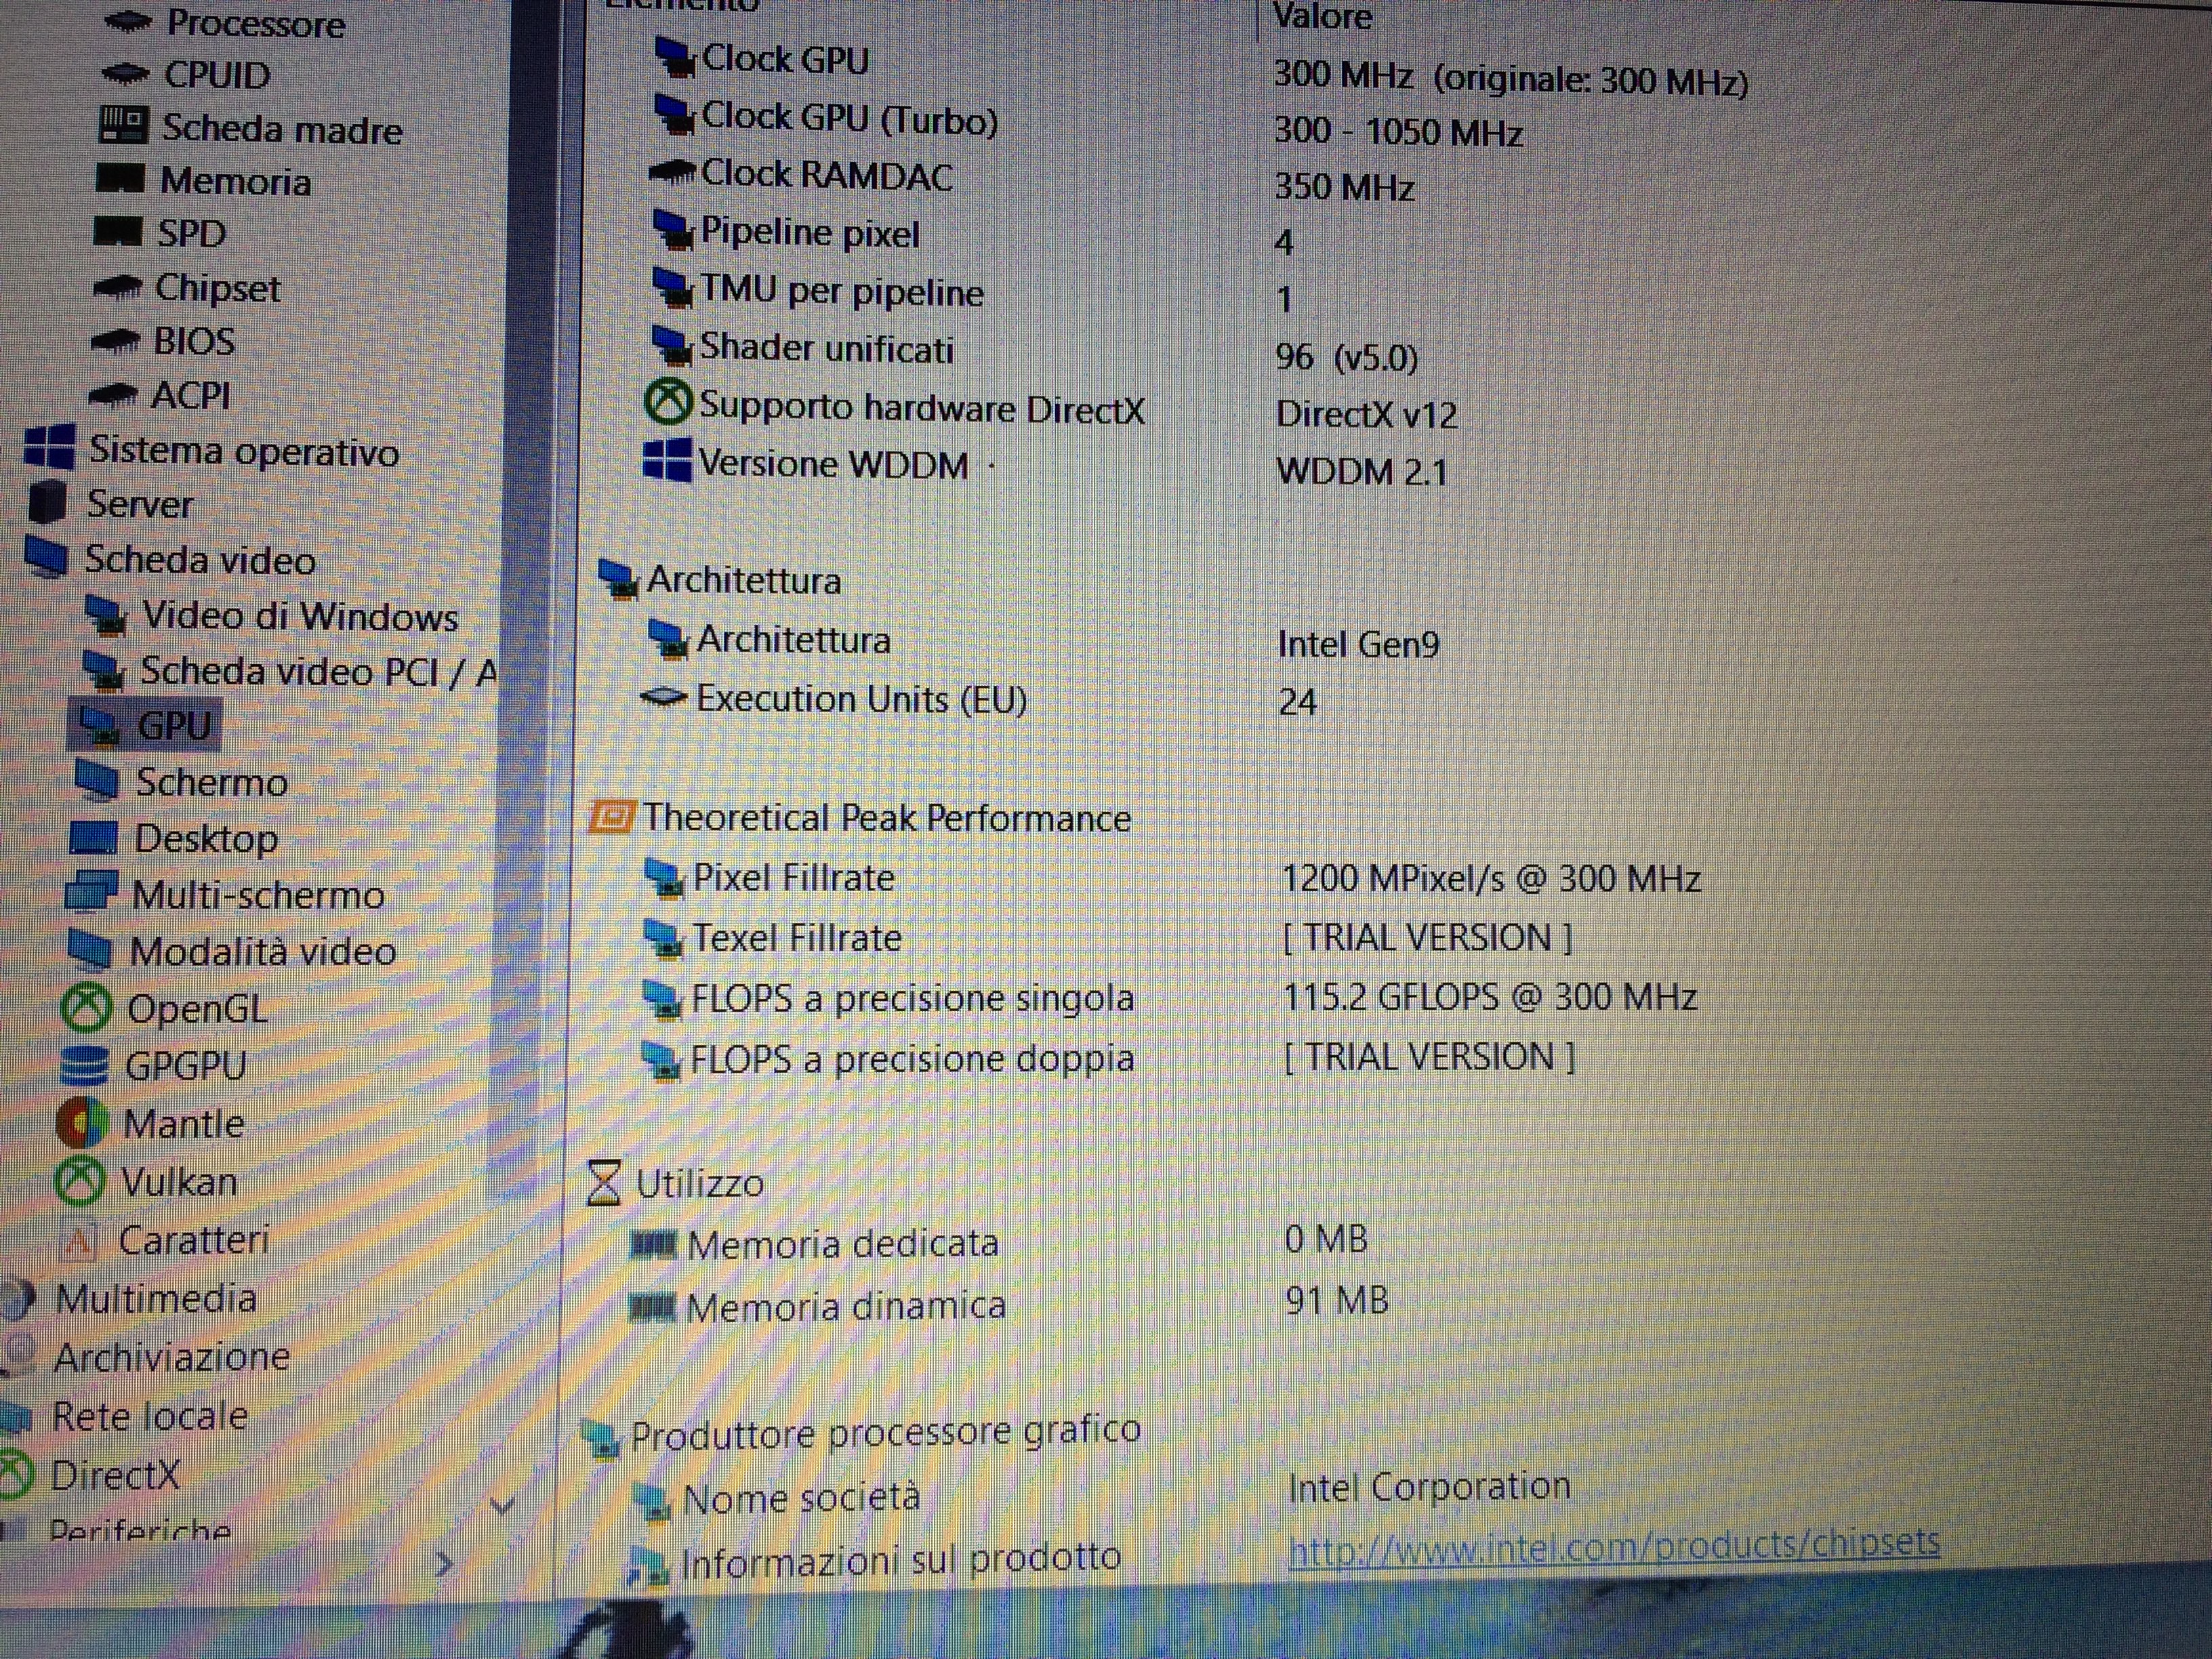
Task: Click the 115.2 GFLOPS @ 300 MHz value
Action: pos(1490,996)
